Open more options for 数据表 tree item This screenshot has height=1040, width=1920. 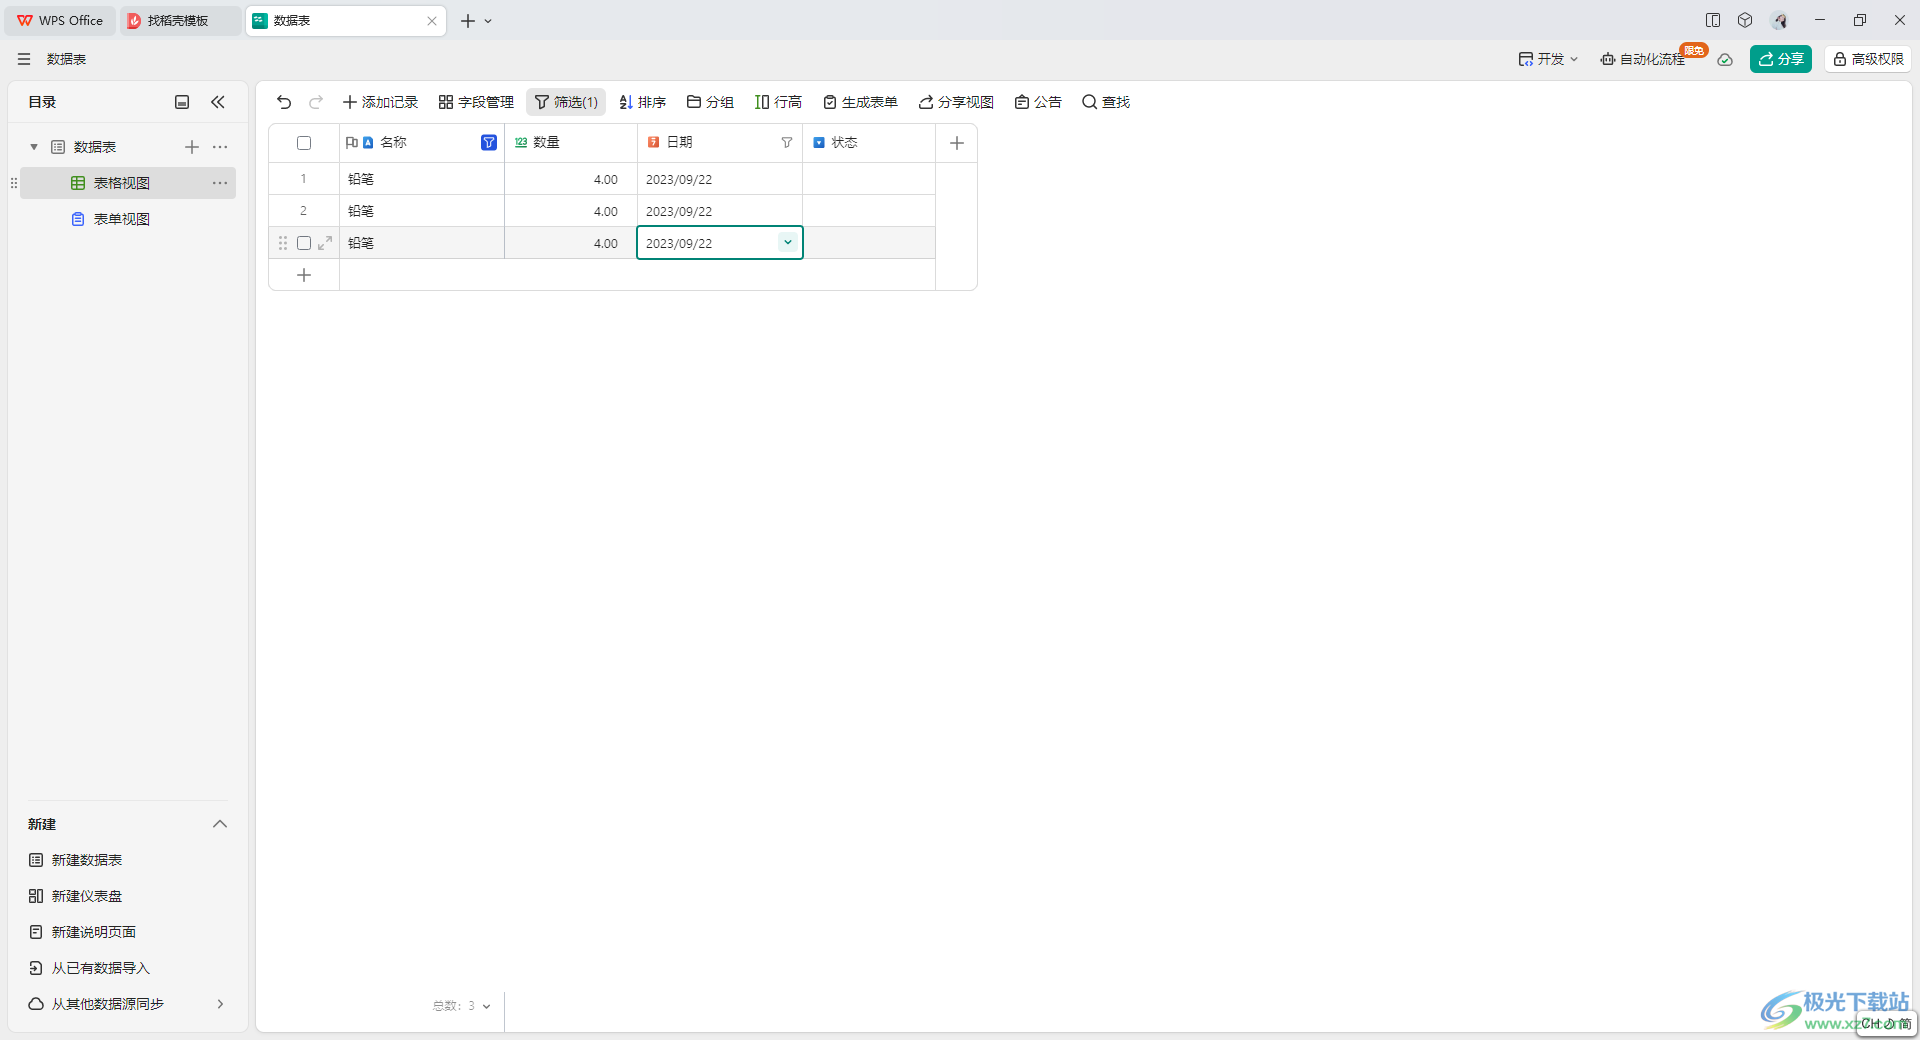220,147
